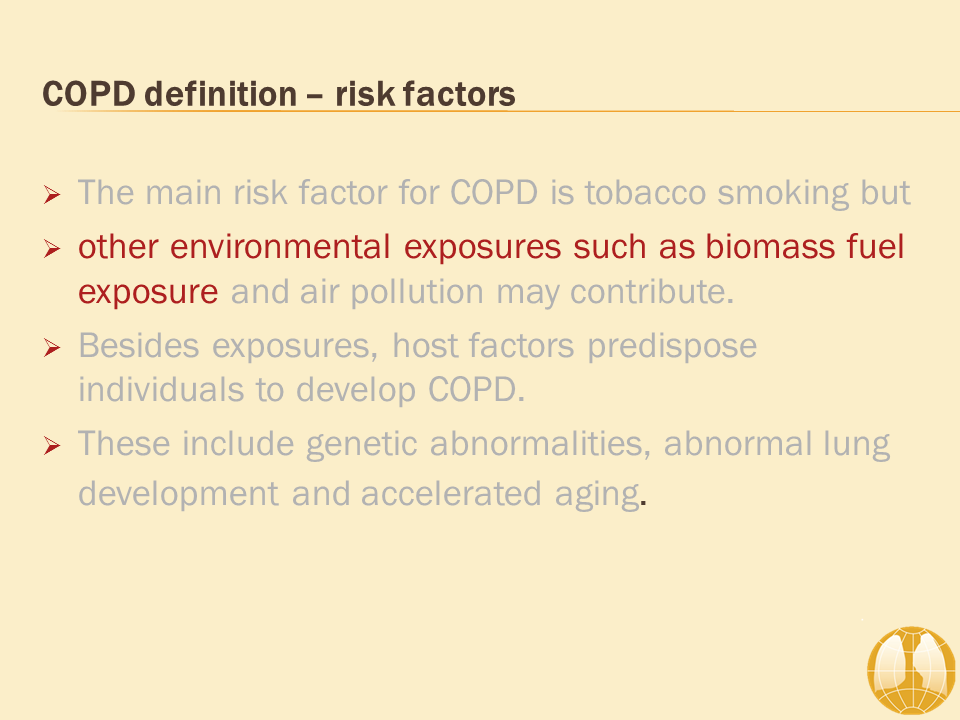Click the word 'development' on the last line
Viewport: 960px width, 720px height.
tap(178, 493)
